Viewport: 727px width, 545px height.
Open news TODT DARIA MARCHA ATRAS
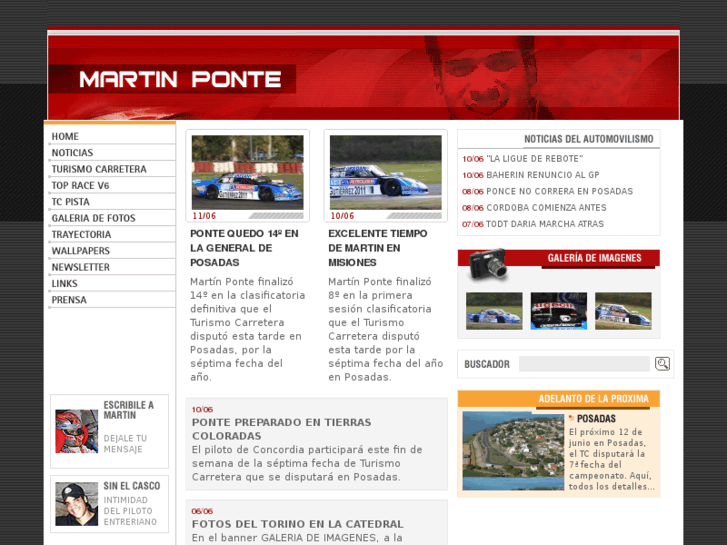(545, 224)
